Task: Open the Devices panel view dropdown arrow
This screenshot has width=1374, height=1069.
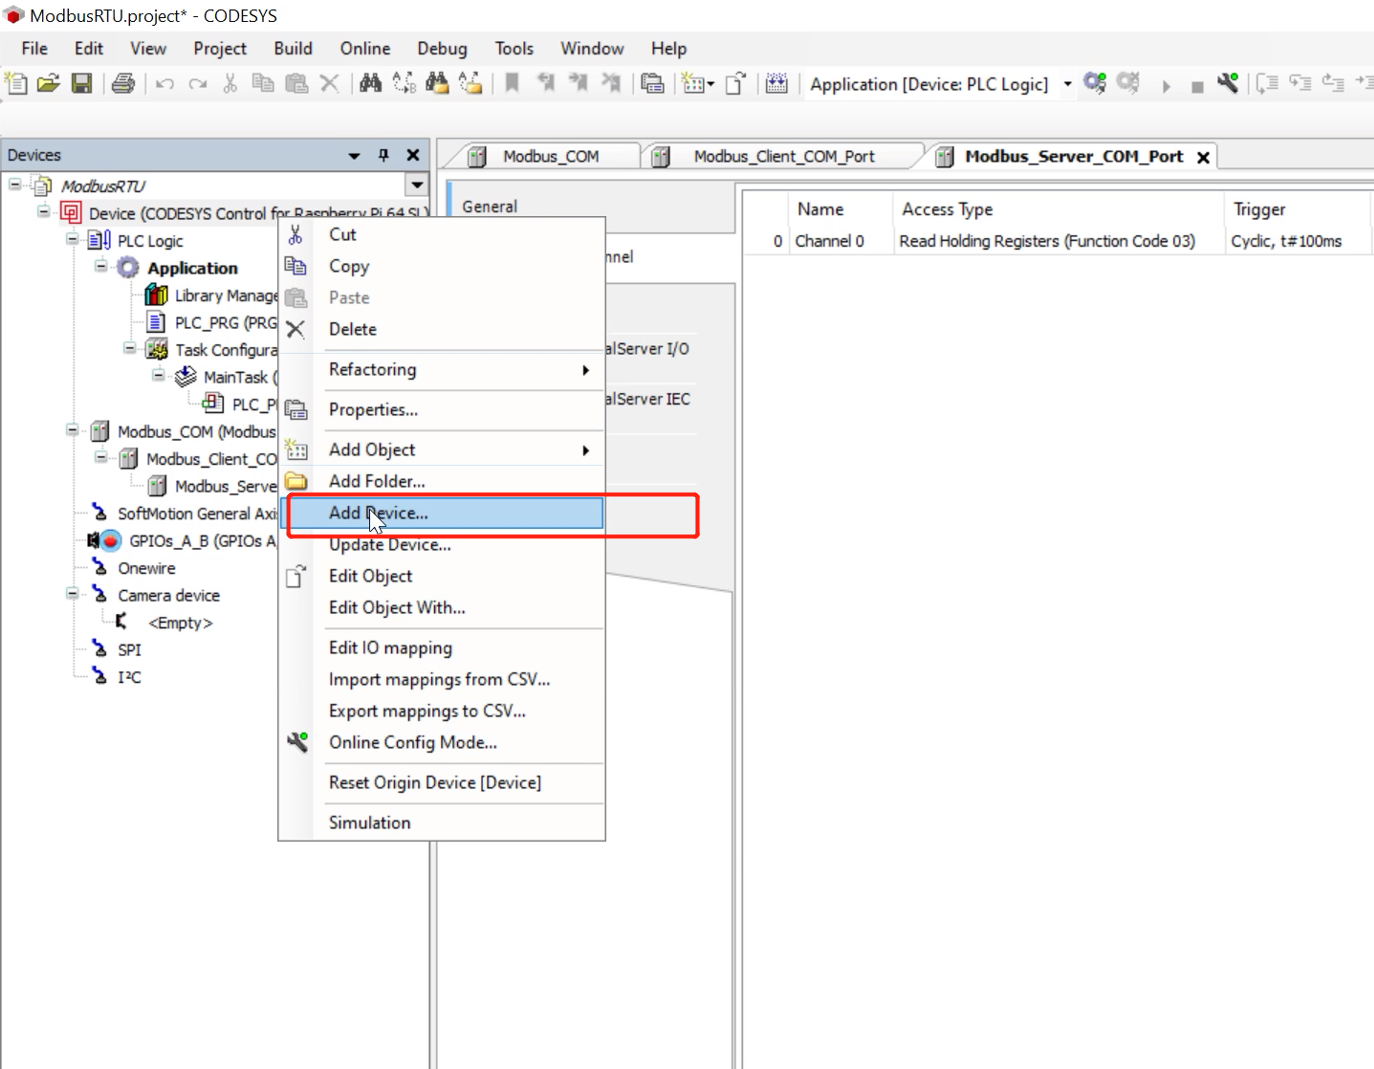Action: pos(354,156)
